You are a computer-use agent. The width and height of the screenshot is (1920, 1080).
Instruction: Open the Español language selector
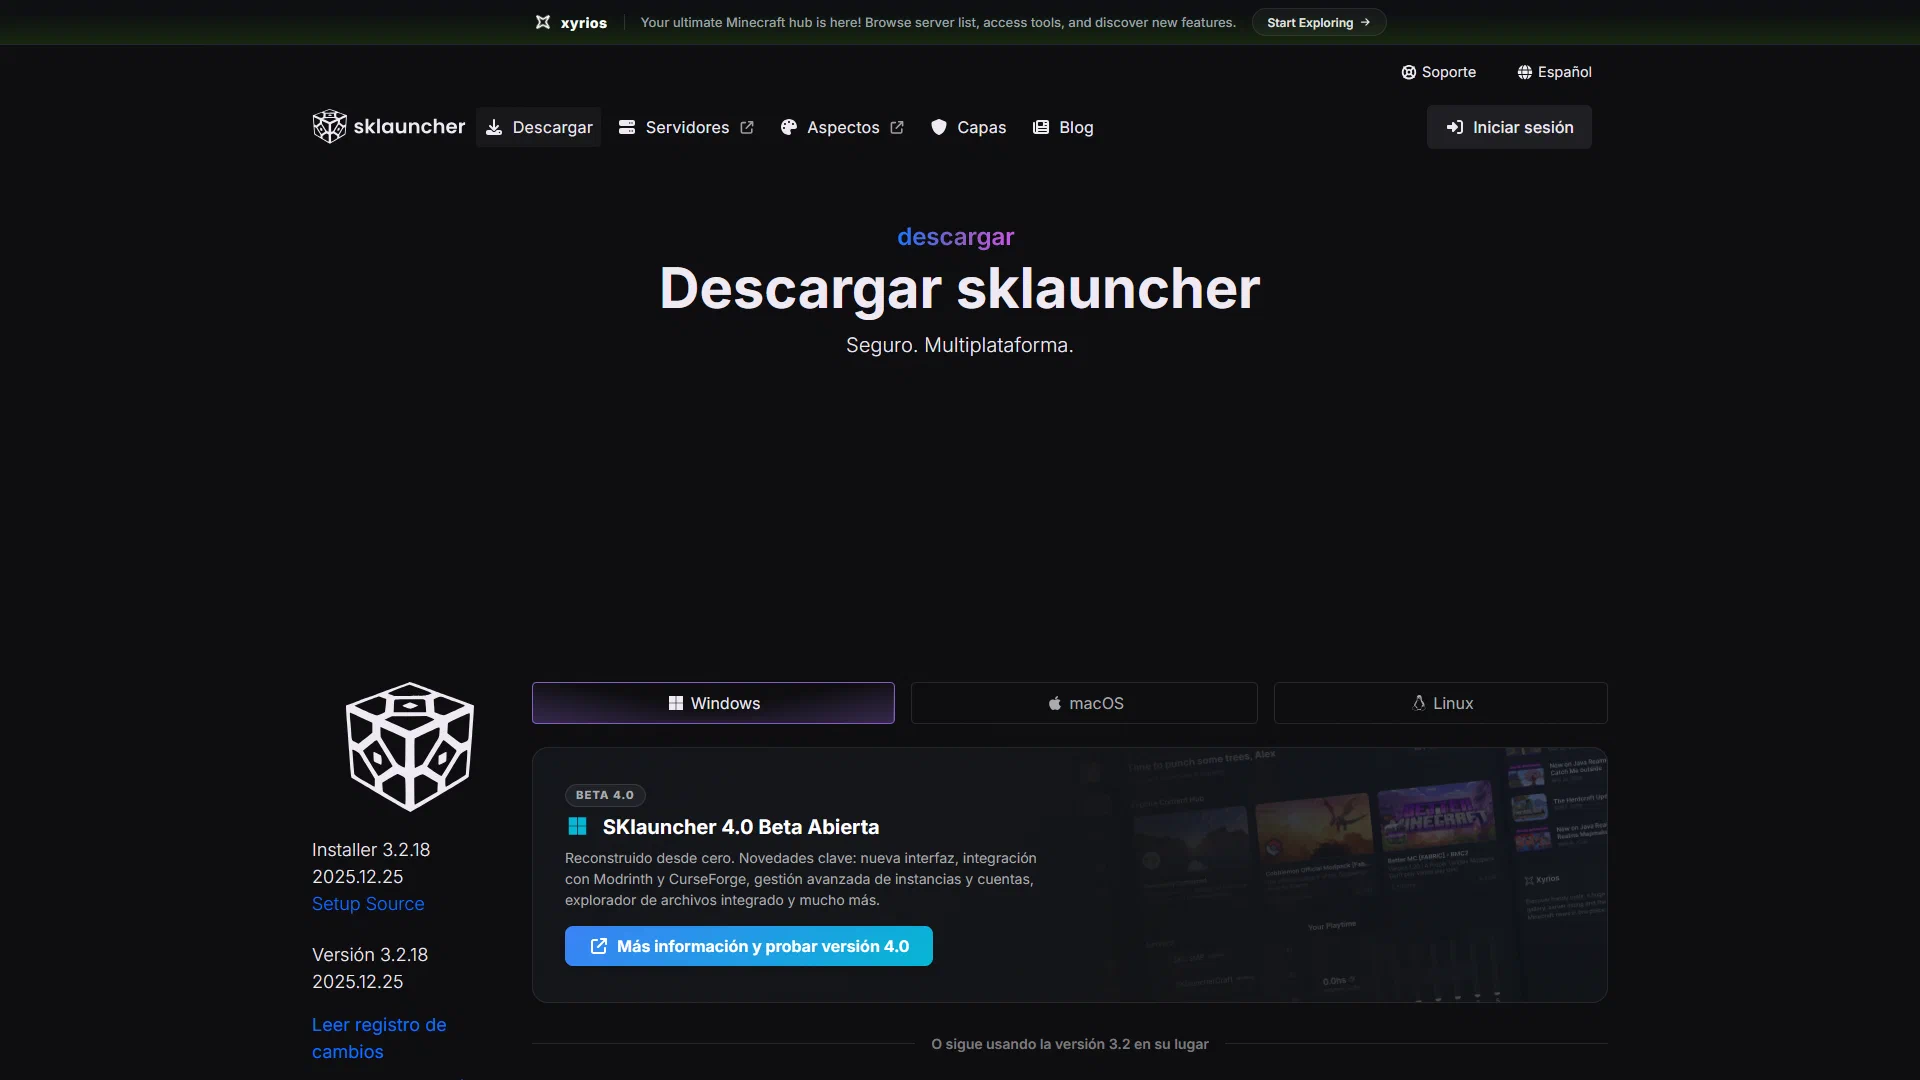(x=1554, y=72)
